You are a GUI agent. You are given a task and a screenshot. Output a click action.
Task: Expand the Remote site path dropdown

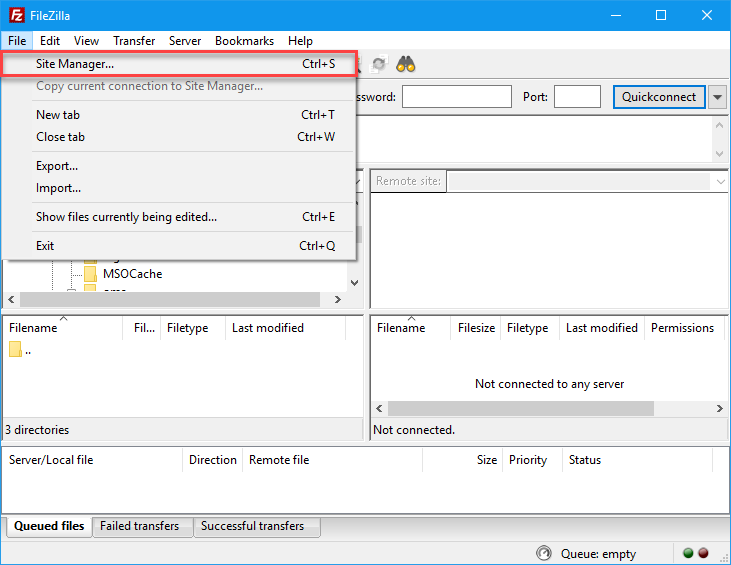click(x=720, y=181)
